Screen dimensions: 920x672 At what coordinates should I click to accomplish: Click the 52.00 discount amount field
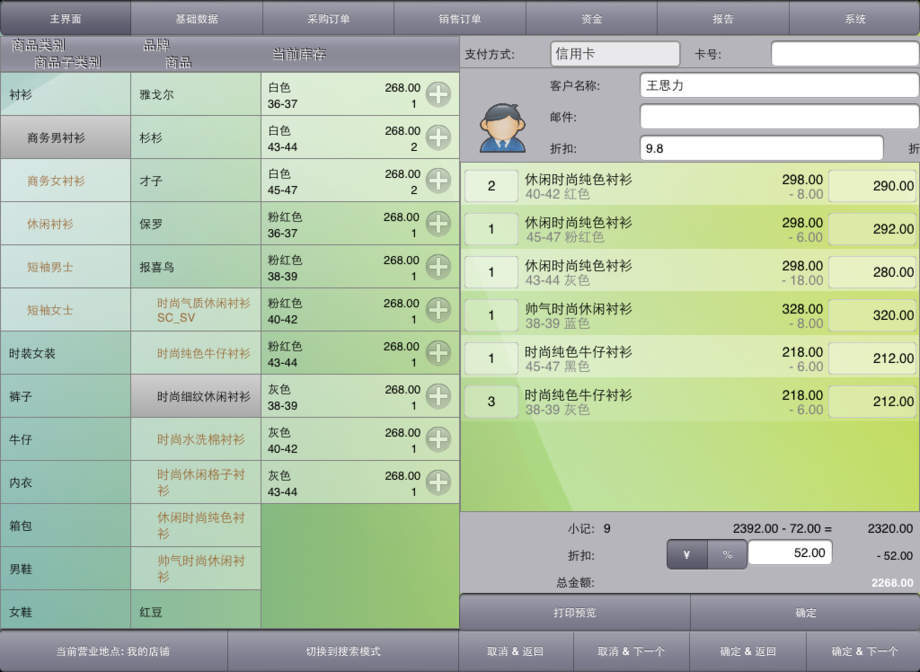coord(789,553)
